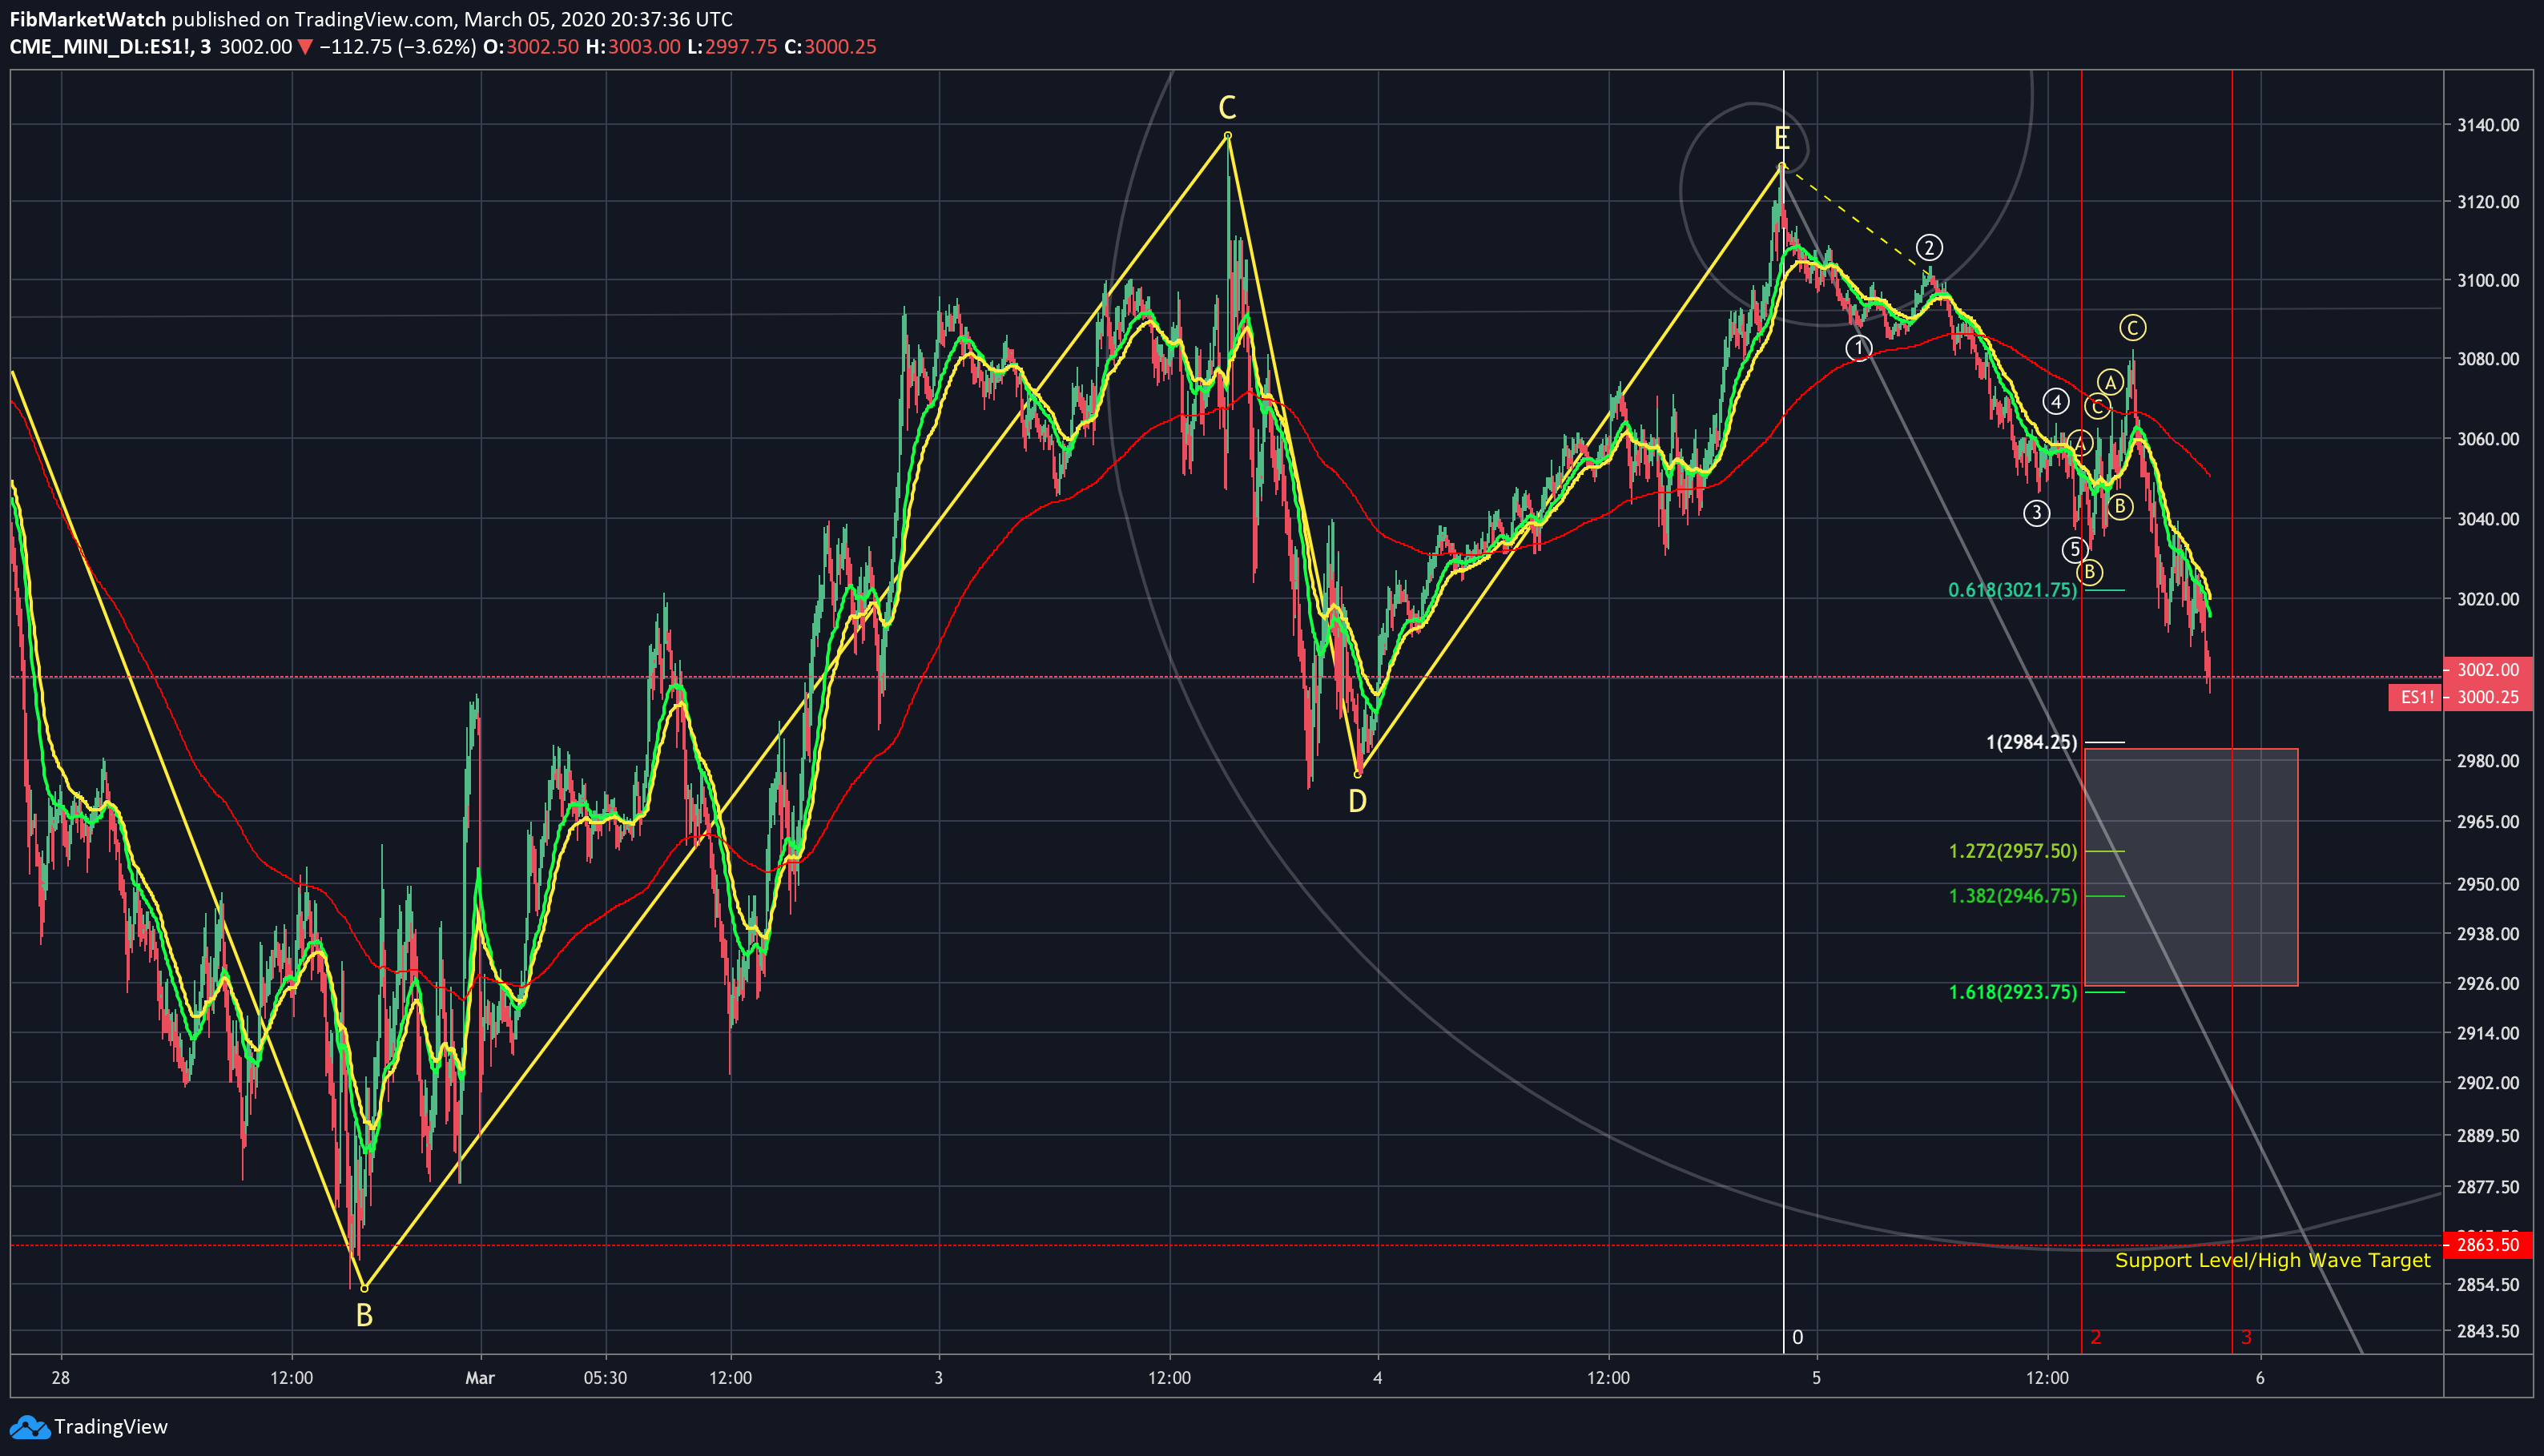
Task: Click the 1.382(2946.75) Fibonacci level label
Action: [x=2012, y=896]
